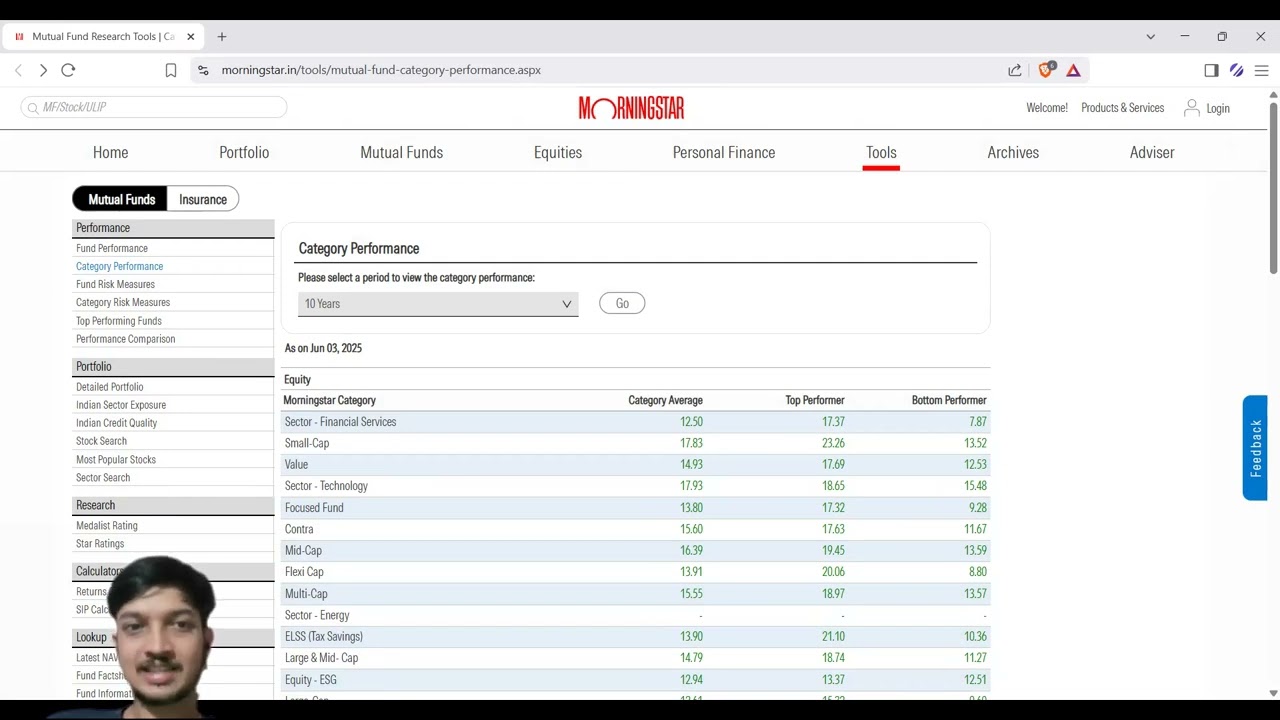Viewport: 1280px width, 720px height.
Task: Click the Login link
Action: click(x=1218, y=108)
